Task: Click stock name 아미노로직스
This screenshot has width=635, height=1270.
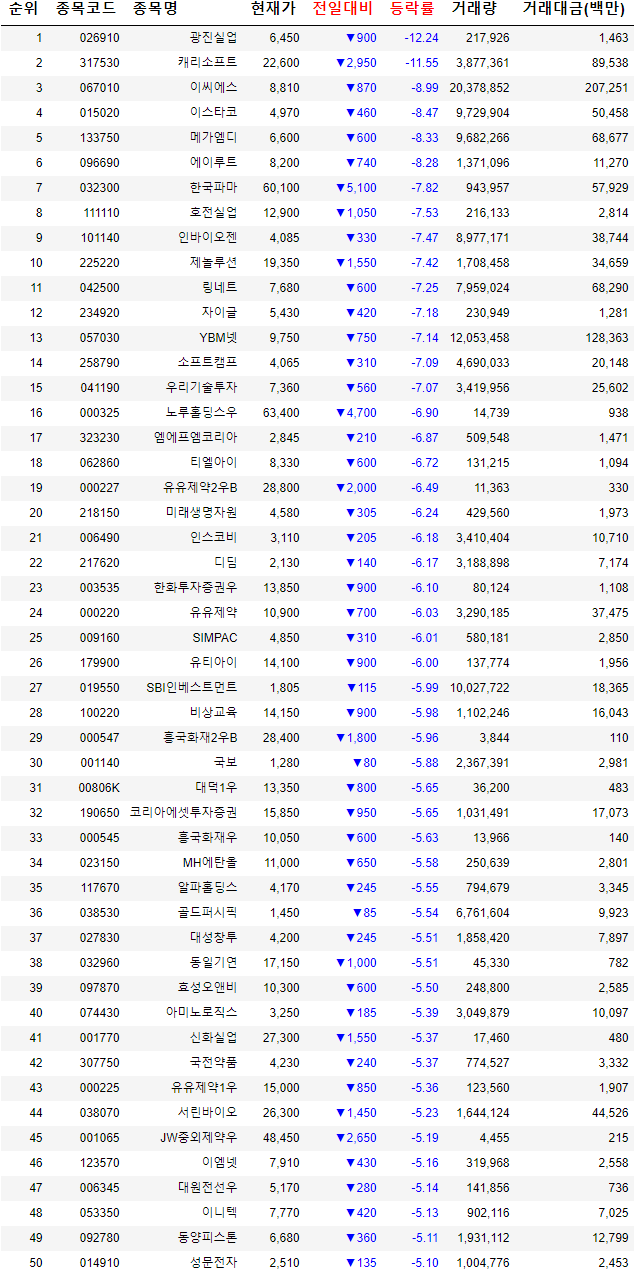Action: [201, 1013]
